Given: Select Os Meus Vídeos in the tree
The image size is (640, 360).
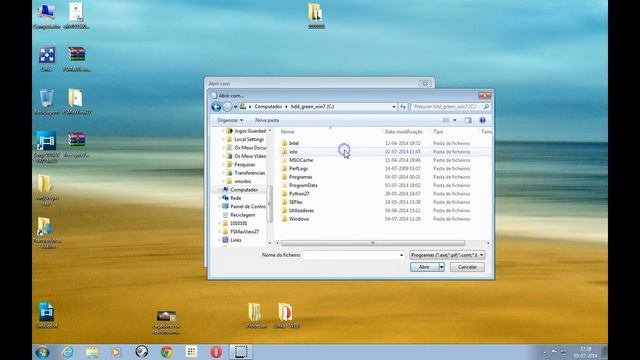Looking at the screenshot, I should tap(250, 156).
